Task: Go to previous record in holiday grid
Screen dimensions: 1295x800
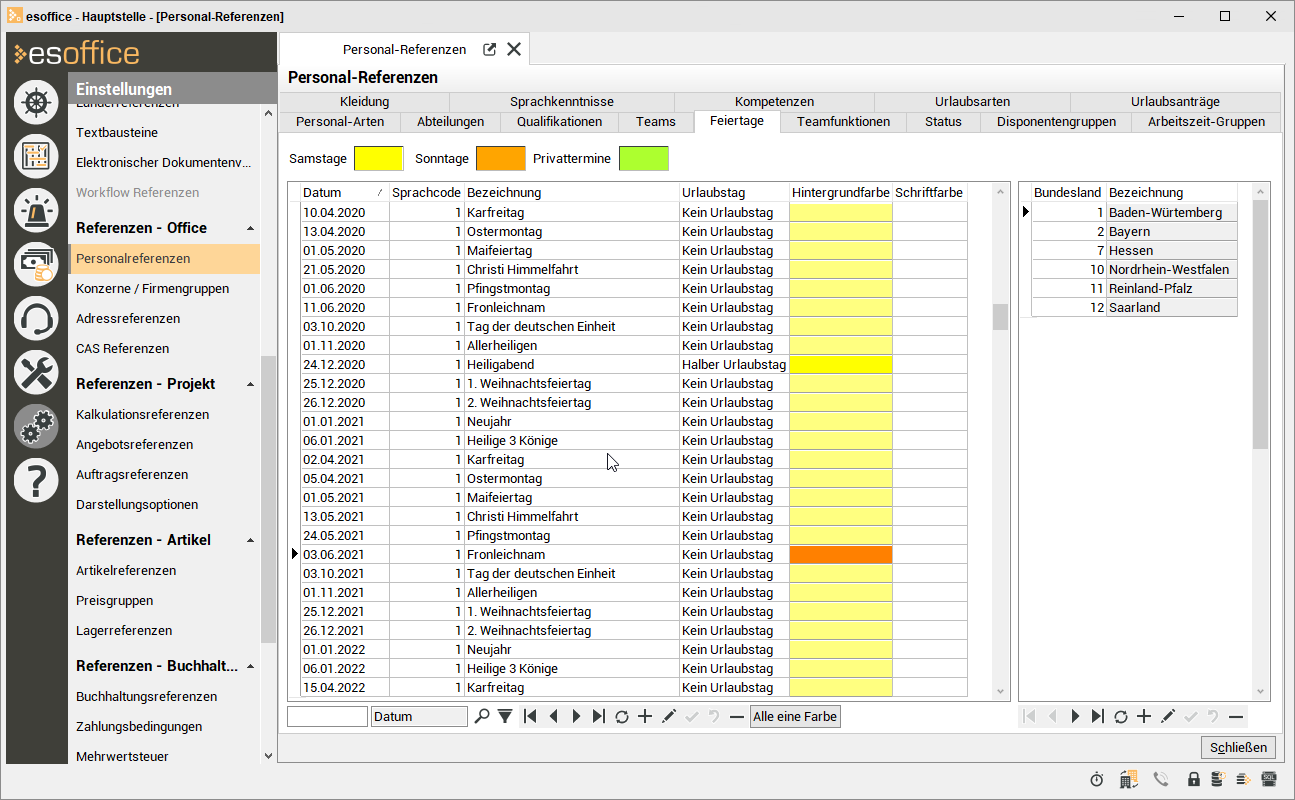Action: coord(553,716)
